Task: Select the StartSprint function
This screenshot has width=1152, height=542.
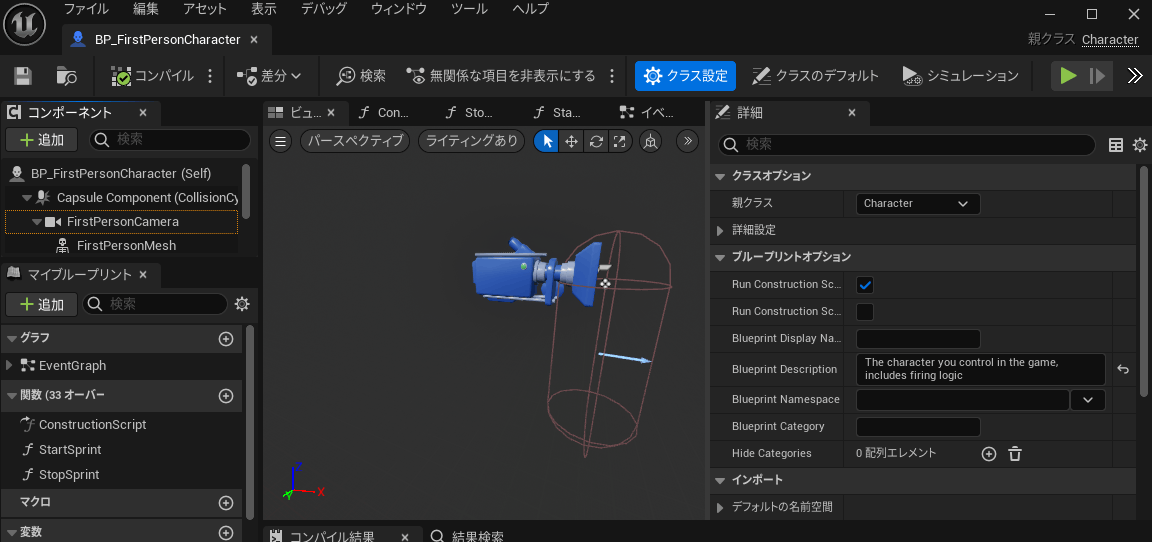Action: (x=70, y=449)
